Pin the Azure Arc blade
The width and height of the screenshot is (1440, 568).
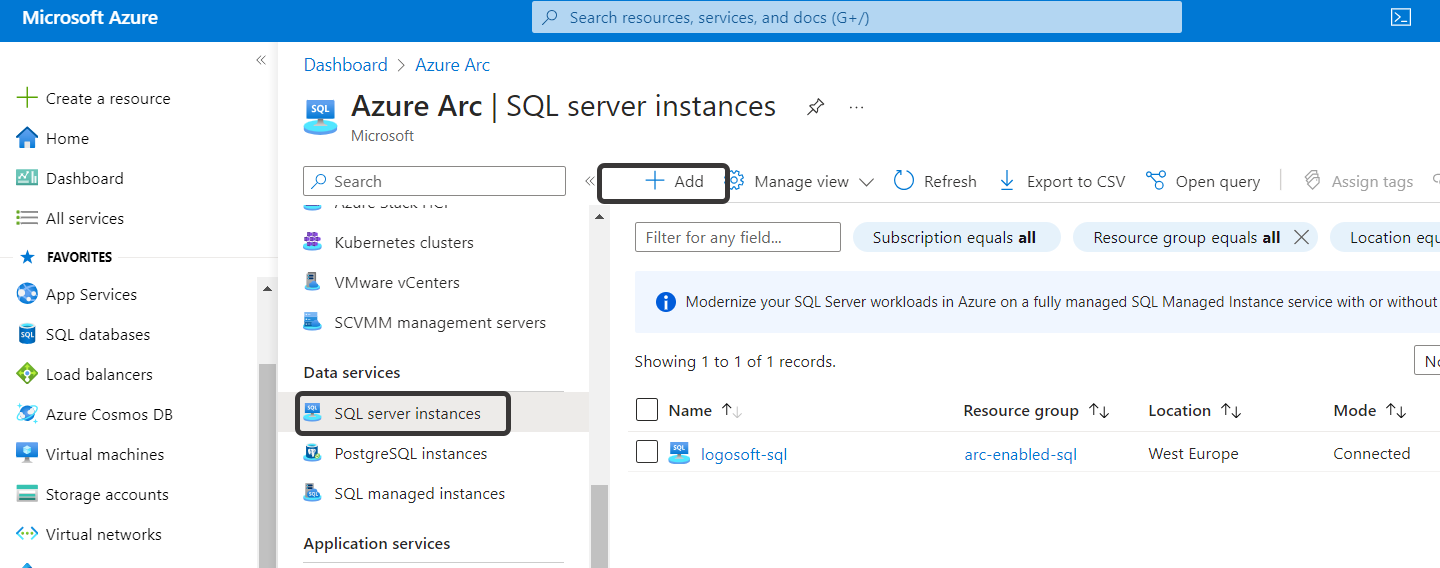coord(816,107)
